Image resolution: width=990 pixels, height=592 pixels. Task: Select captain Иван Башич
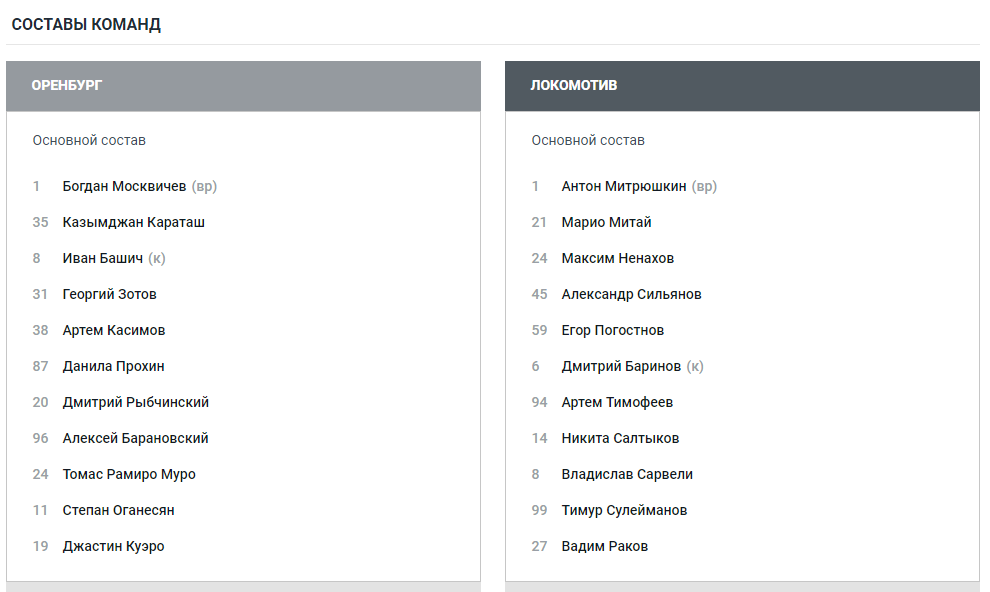tap(102, 258)
